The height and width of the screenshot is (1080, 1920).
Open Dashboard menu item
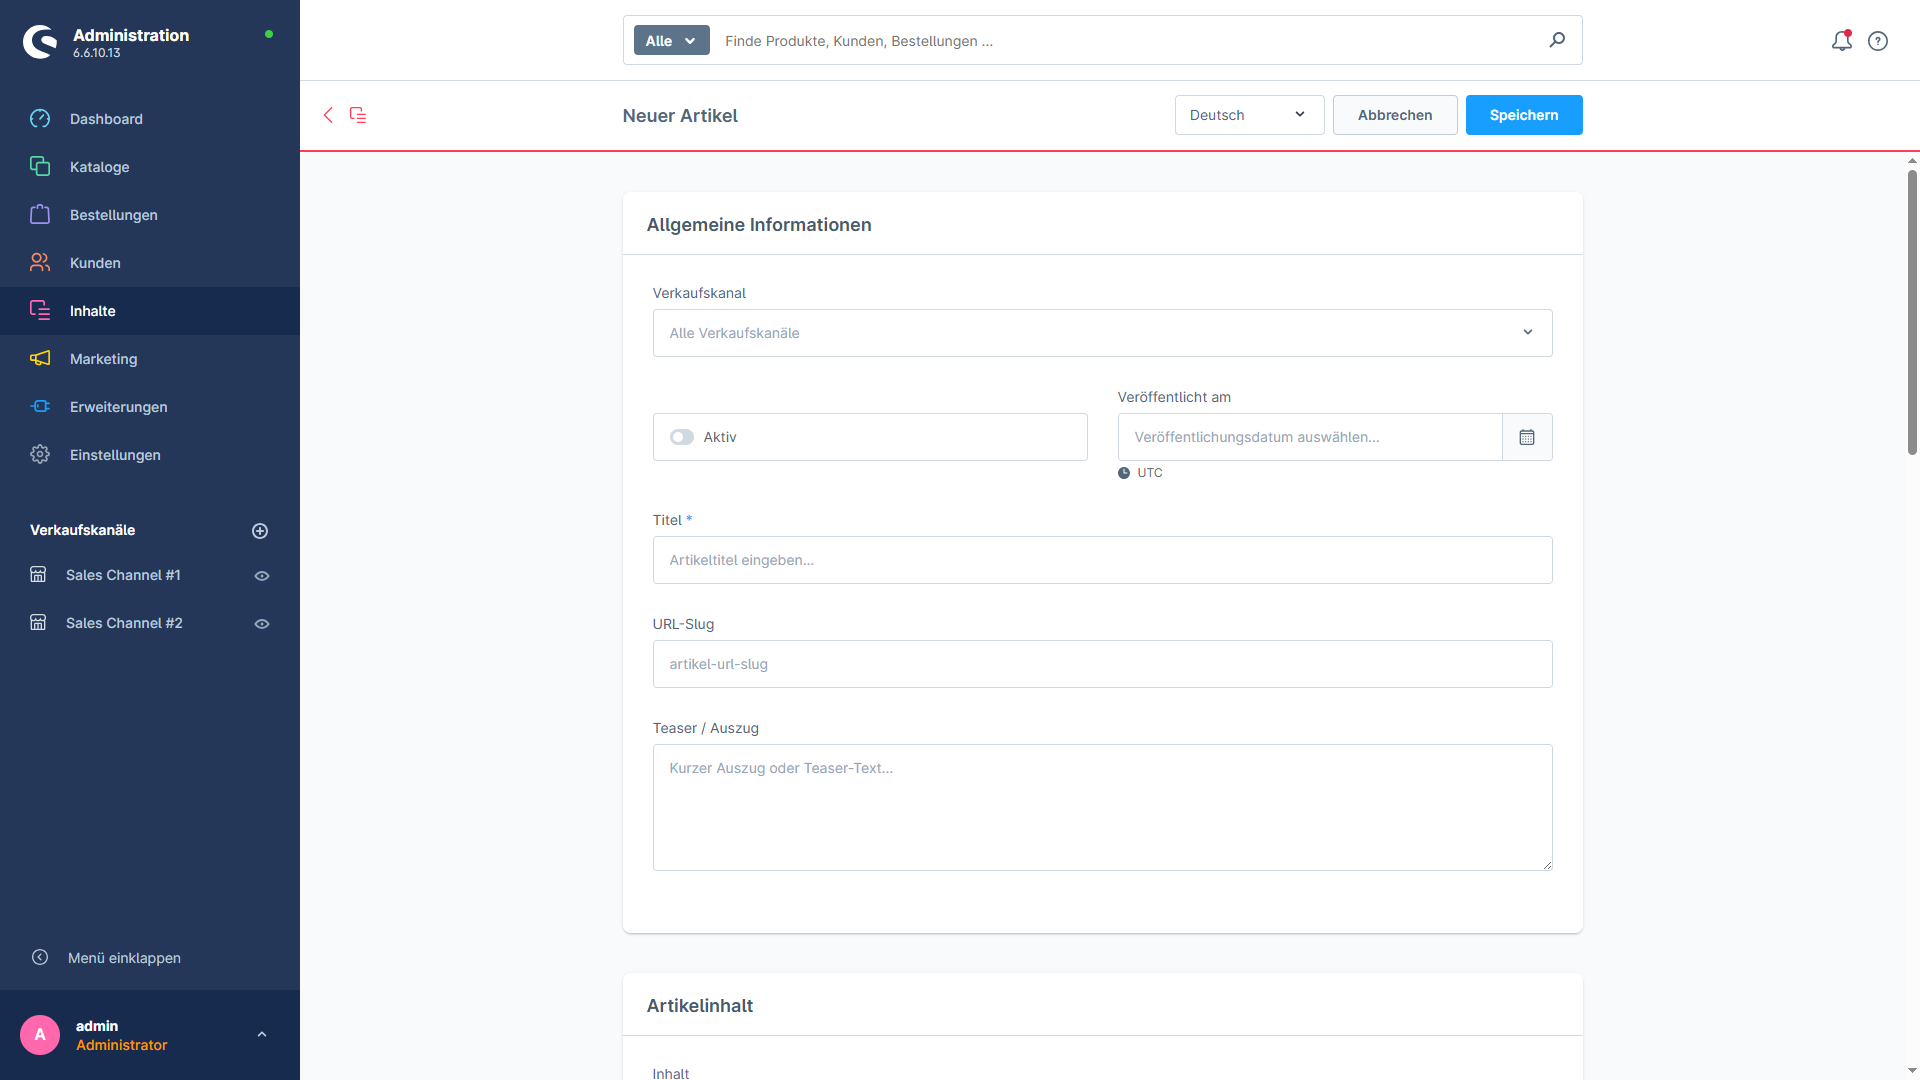[x=150, y=119]
